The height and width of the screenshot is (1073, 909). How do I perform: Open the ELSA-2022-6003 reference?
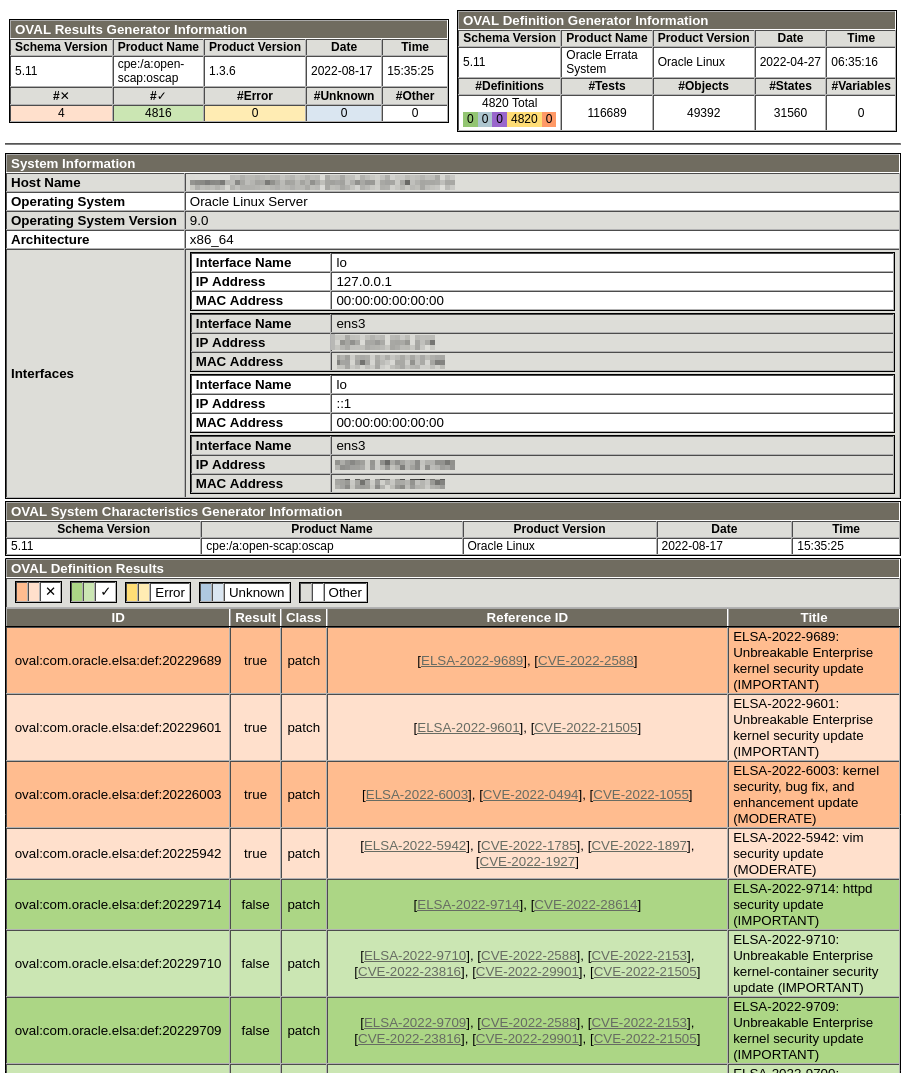[417, 795]
